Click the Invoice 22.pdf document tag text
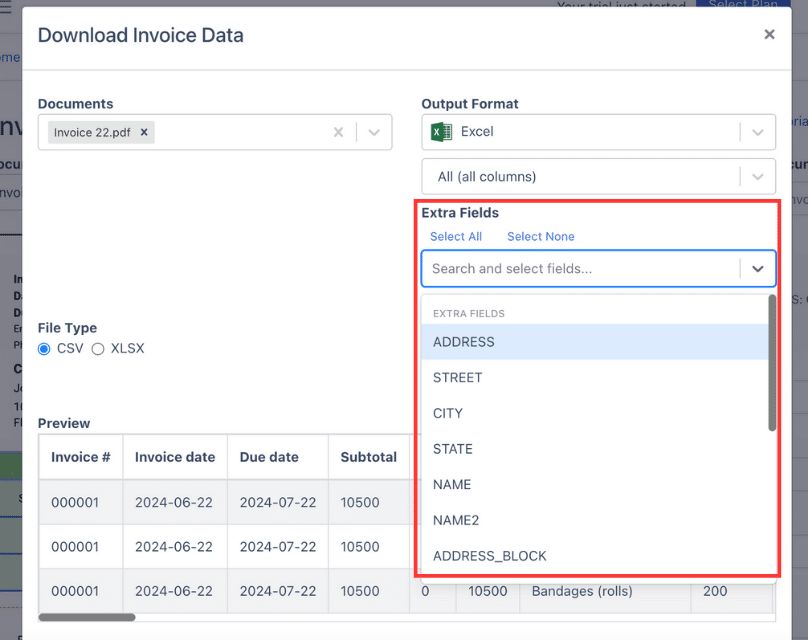809x641 pixels. [x=92, y=133]
